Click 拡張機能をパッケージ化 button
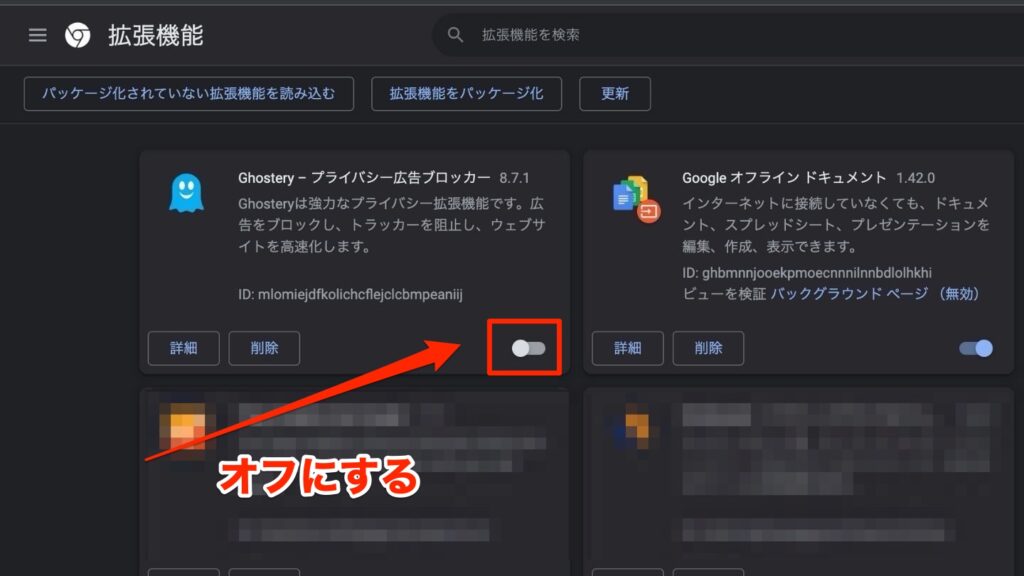The height and width of the screenshot is (576, 1024). tap(466, 93)
